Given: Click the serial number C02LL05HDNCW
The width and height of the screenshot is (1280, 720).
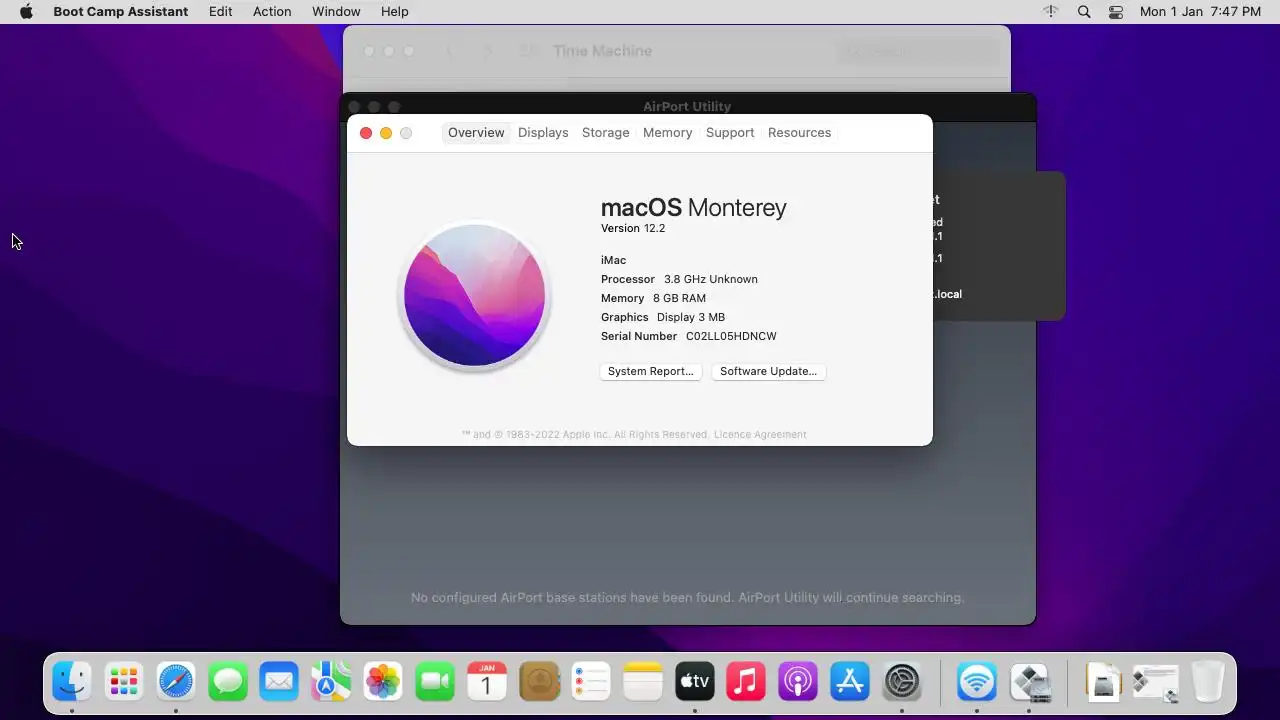Looking at the screenshot, I should [x=731, y=336].
